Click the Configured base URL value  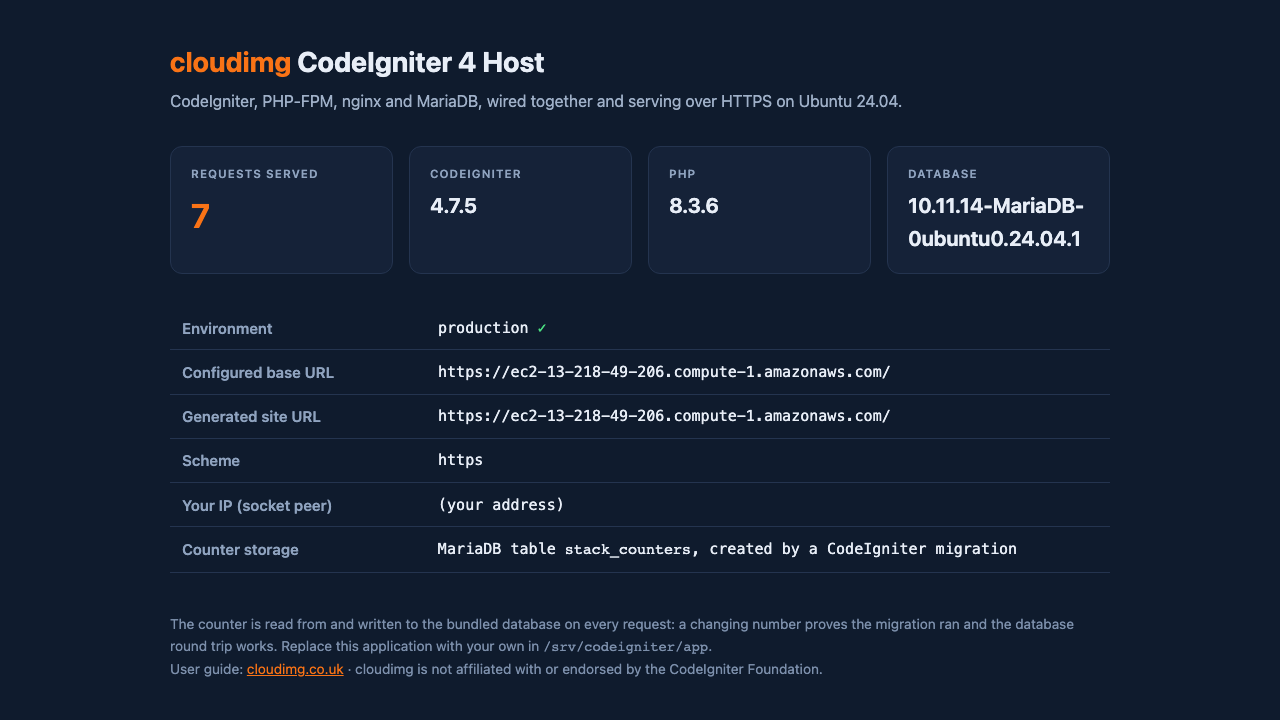coord(664,372)
